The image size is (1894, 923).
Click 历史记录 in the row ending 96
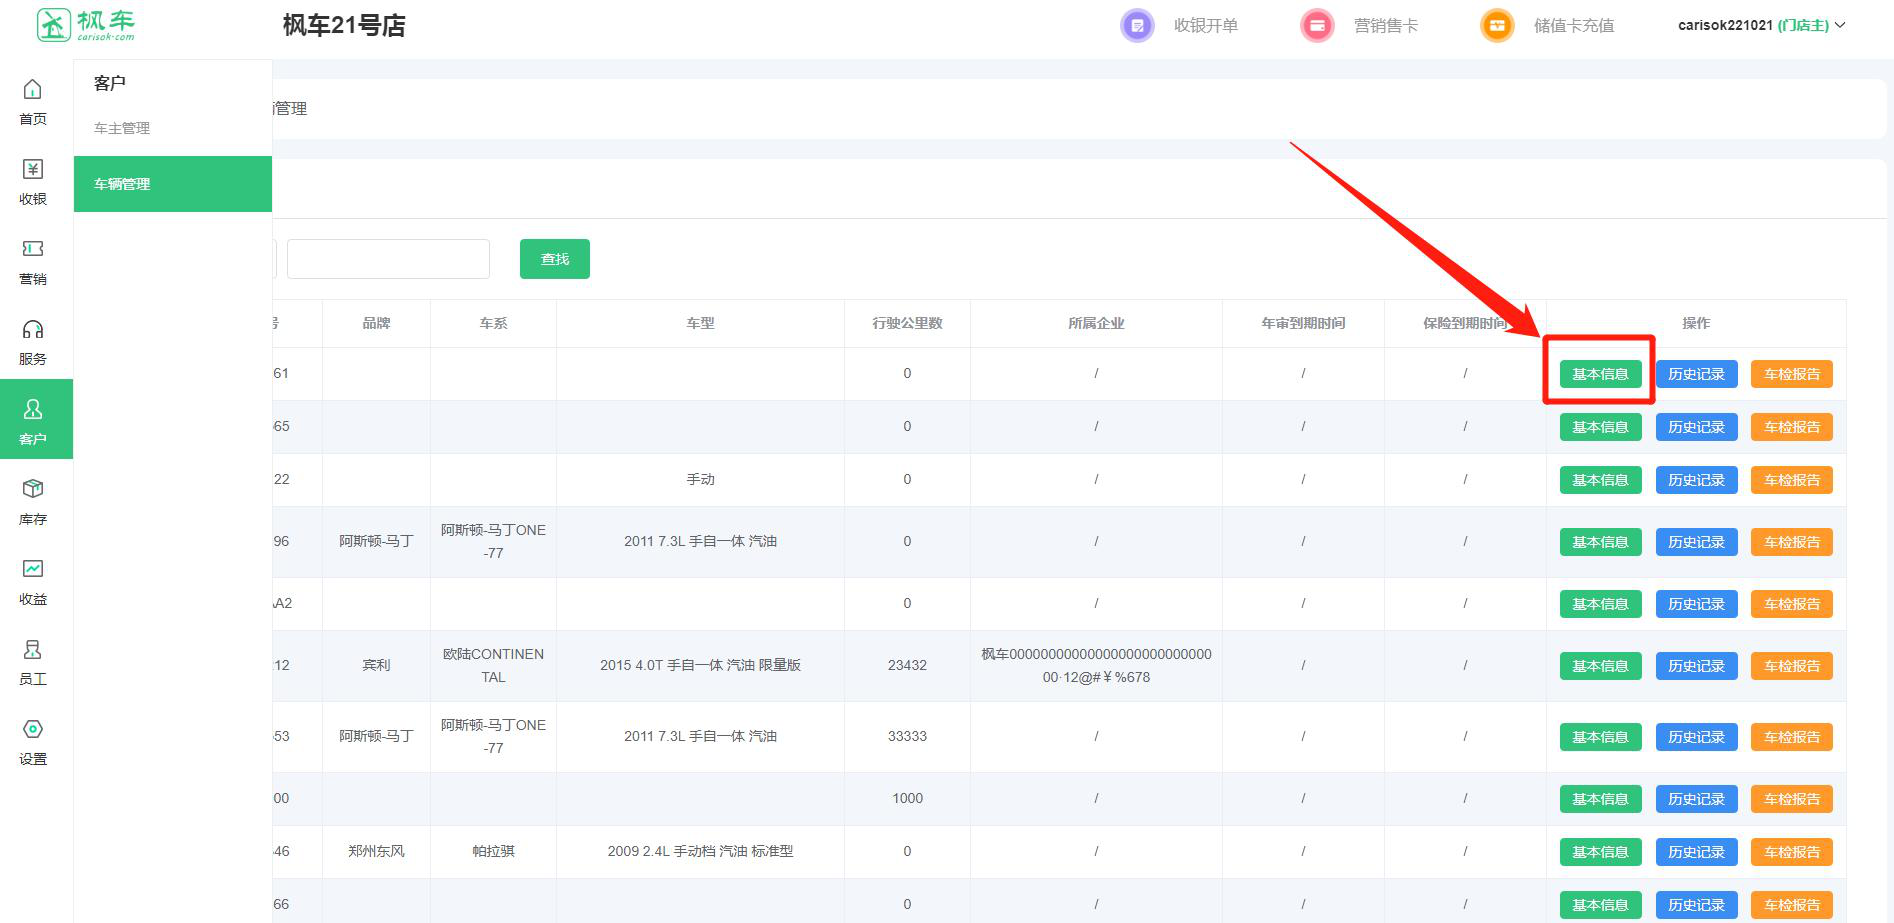point(1696,542)
